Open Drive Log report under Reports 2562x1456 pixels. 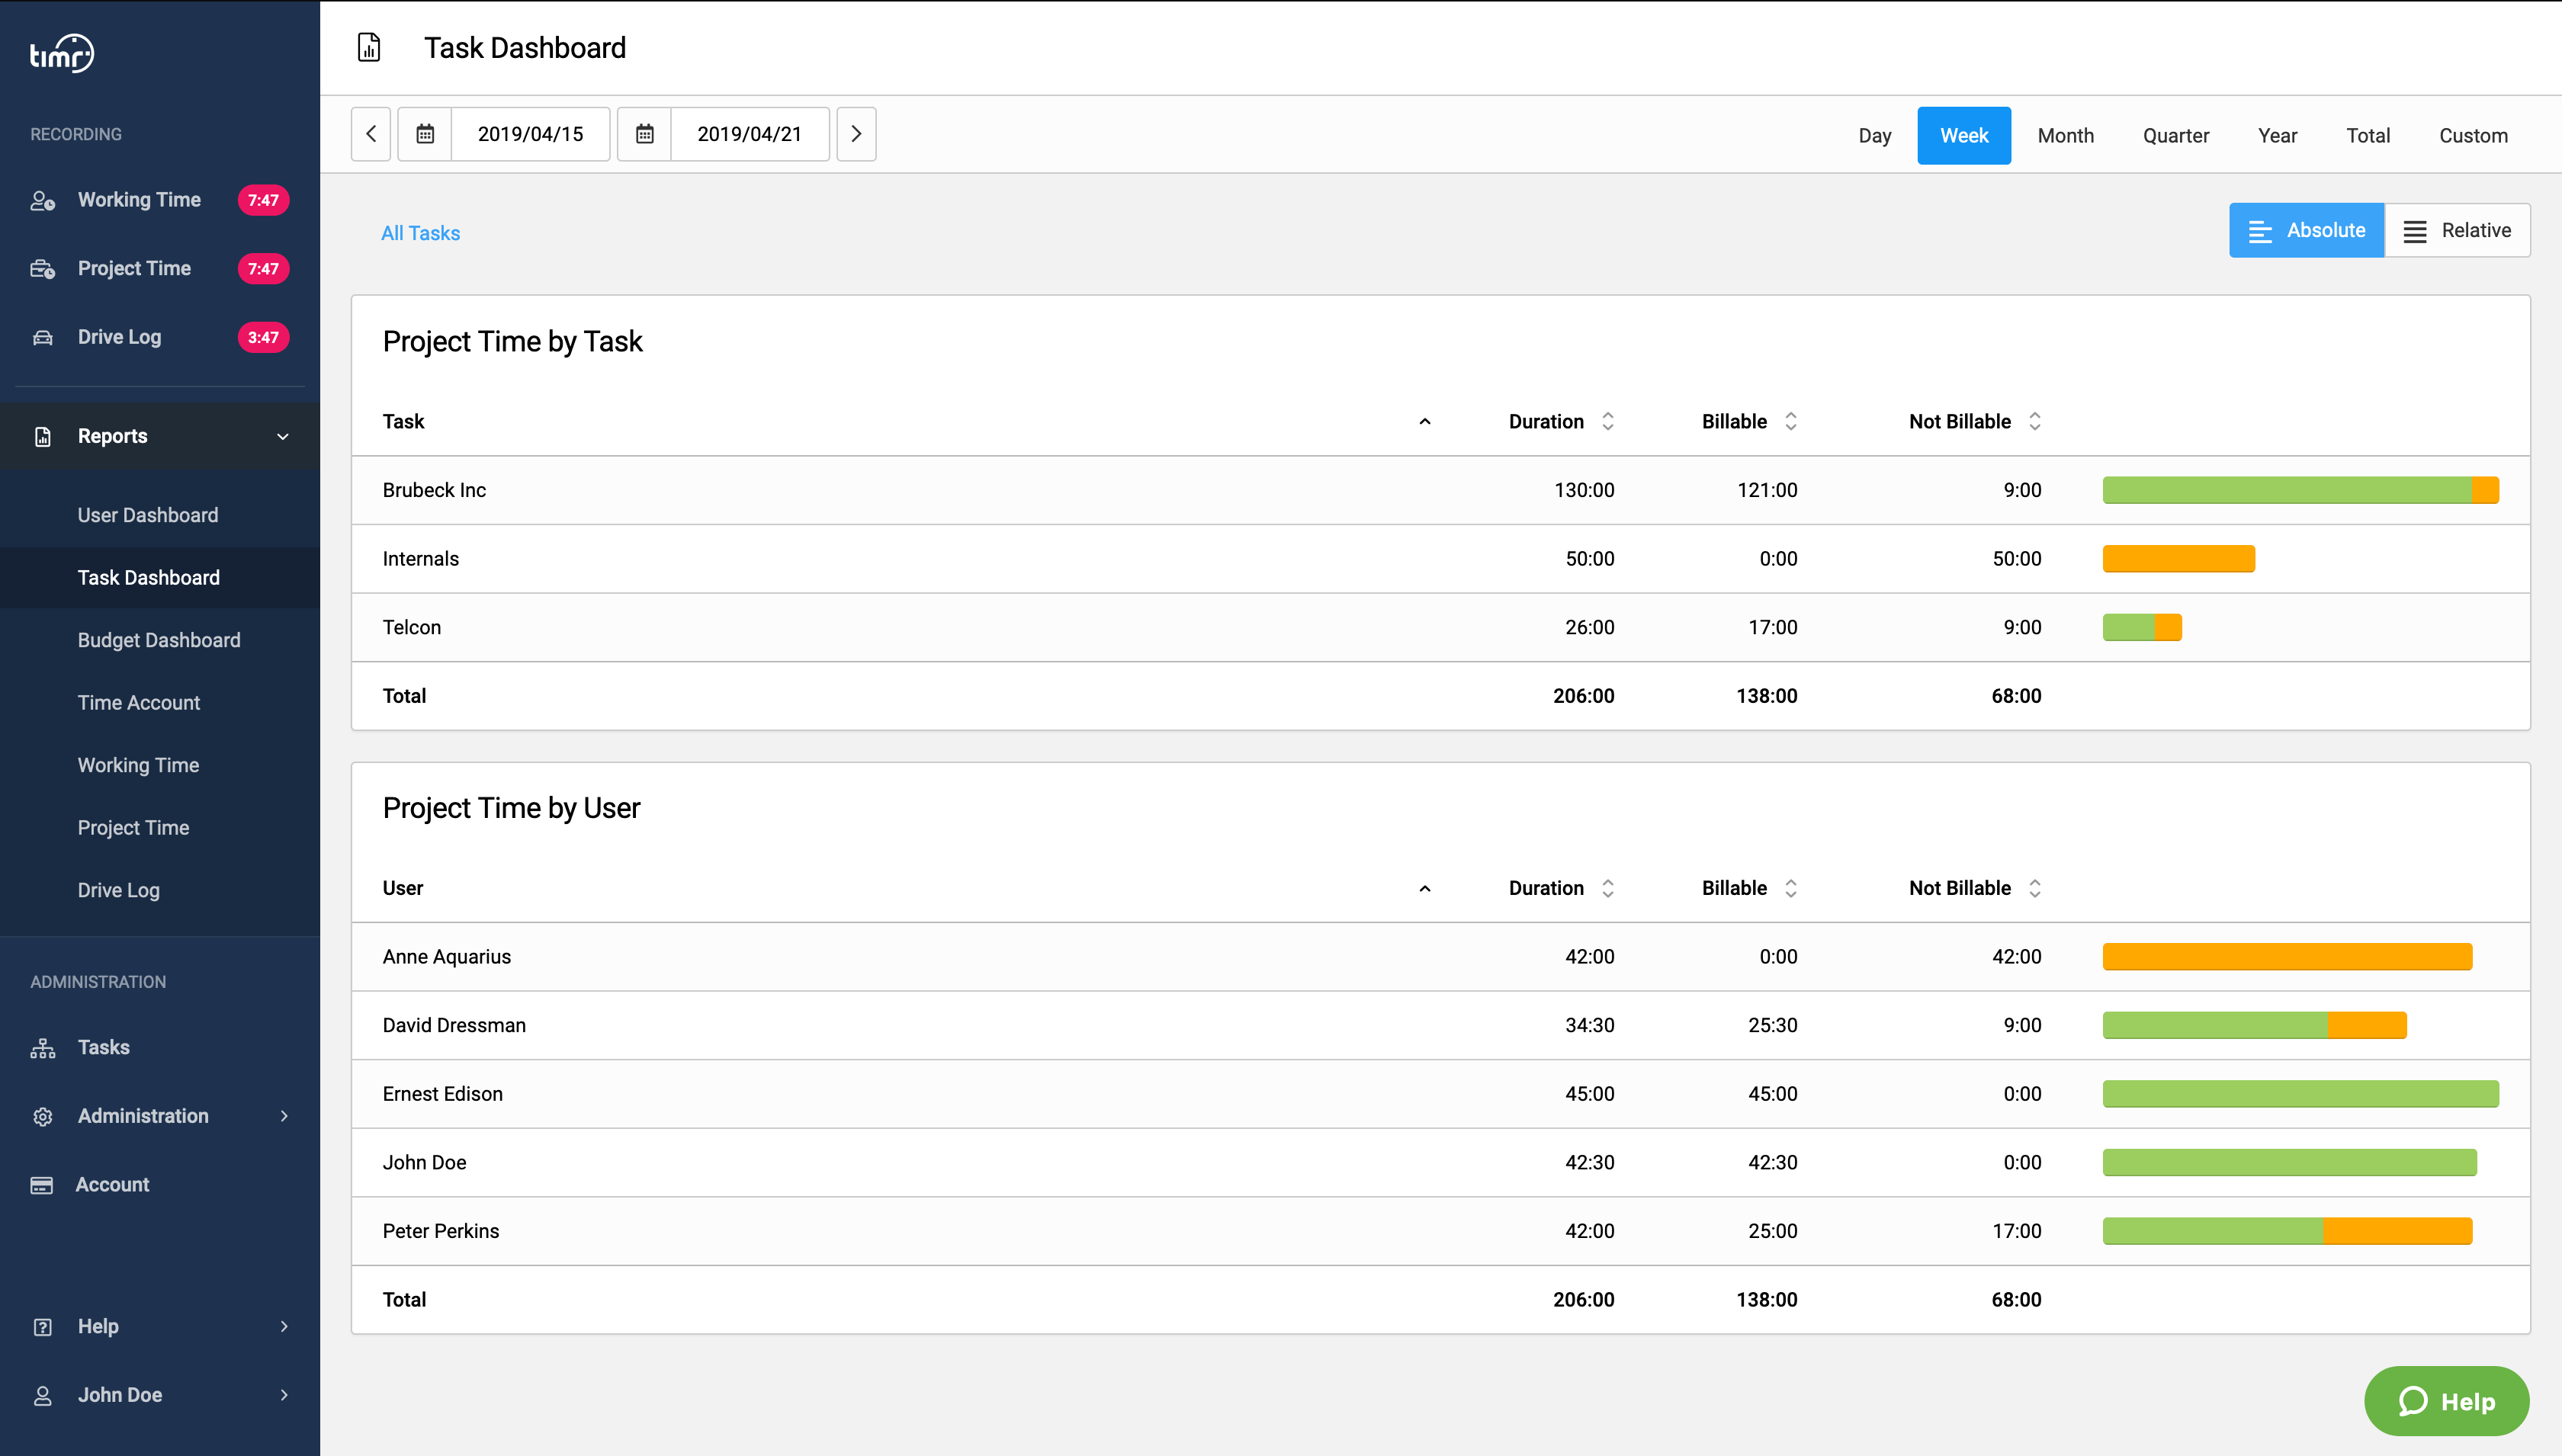[118, 891]
